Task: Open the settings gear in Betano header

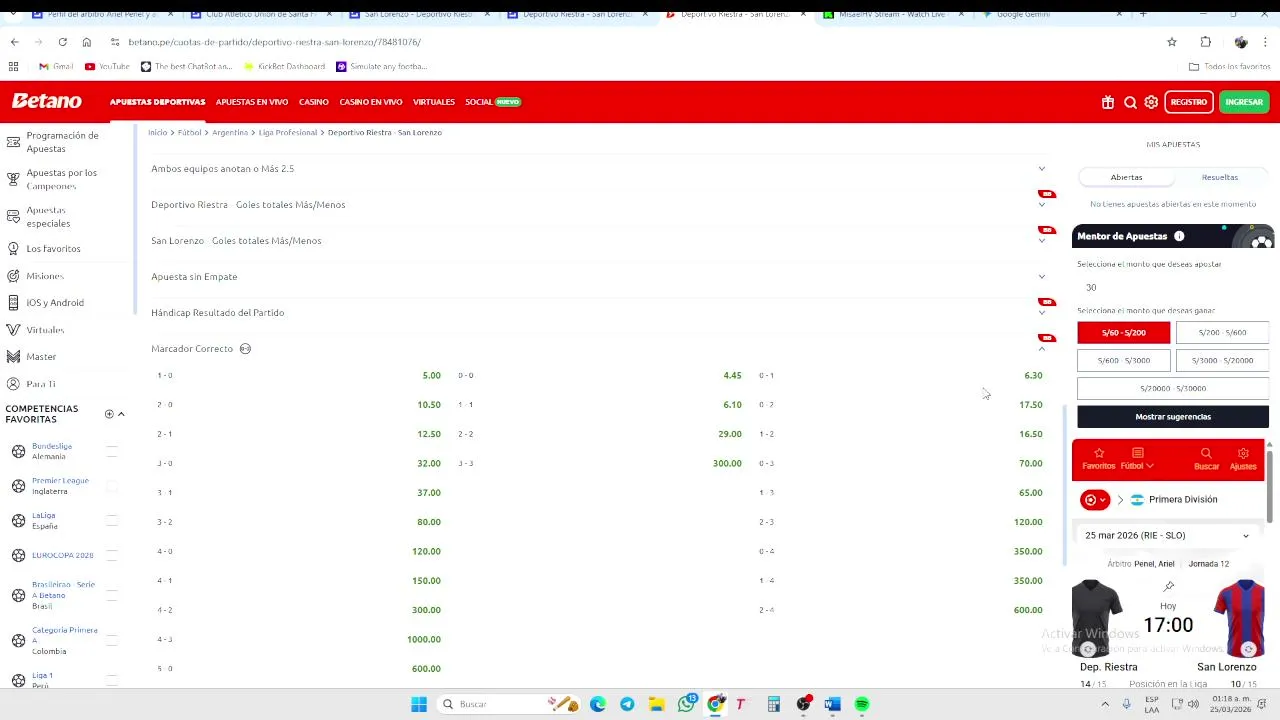Action: click(1151, 102)
